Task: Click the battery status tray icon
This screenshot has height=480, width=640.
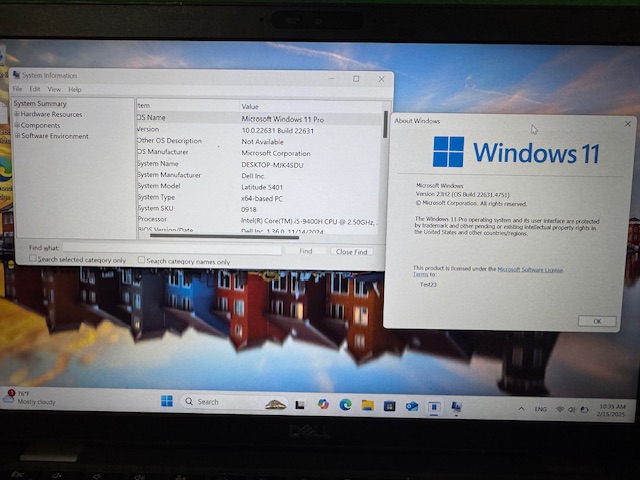Action: [584, 410]
